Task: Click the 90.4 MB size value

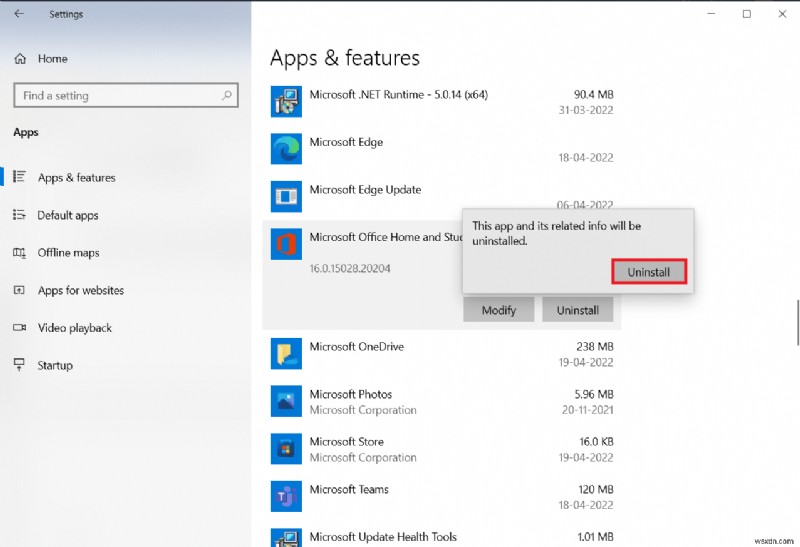Action: [x=594, y=94]
